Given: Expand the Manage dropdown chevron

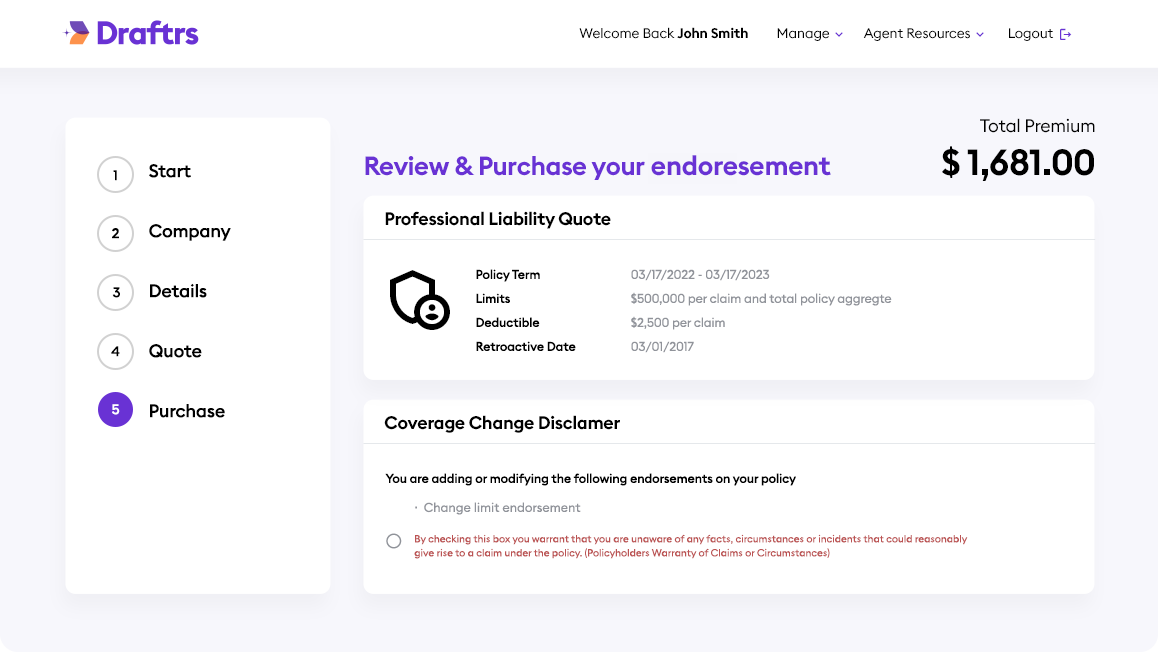Looking at the screenshot, I should click(x=839, y=35).
